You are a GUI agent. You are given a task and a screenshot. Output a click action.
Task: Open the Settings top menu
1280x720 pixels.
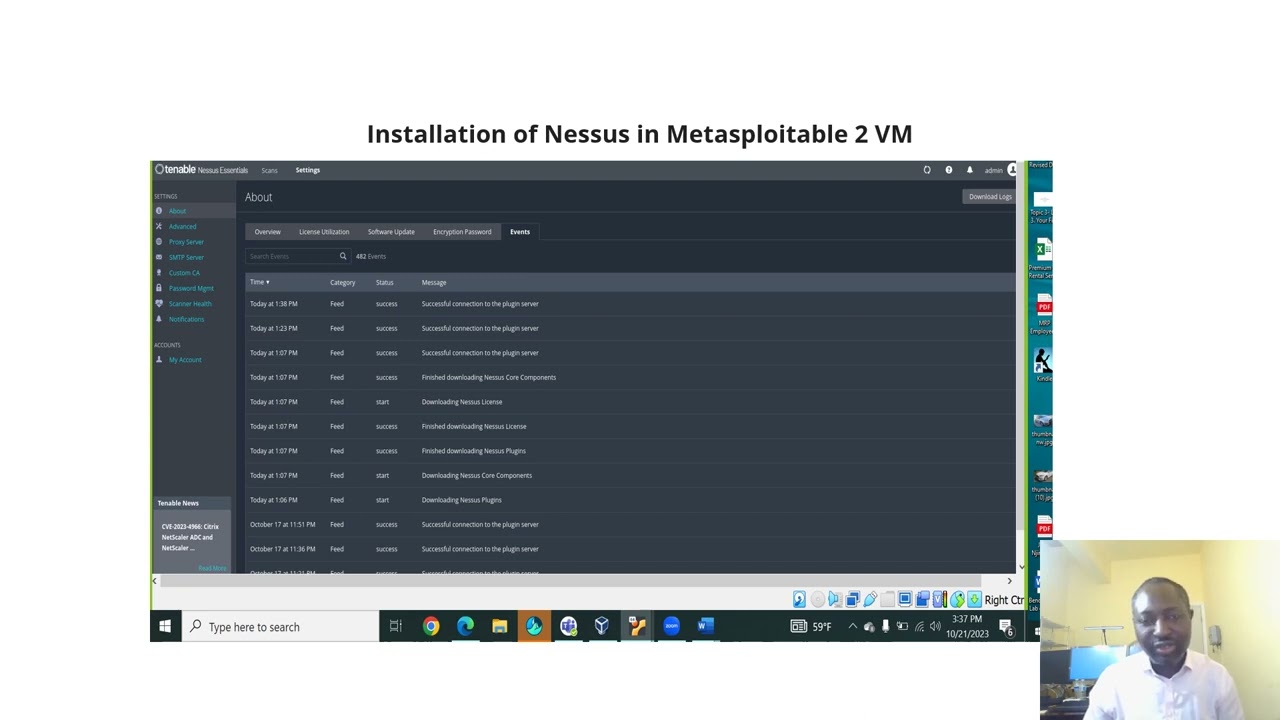pos(308,170)
